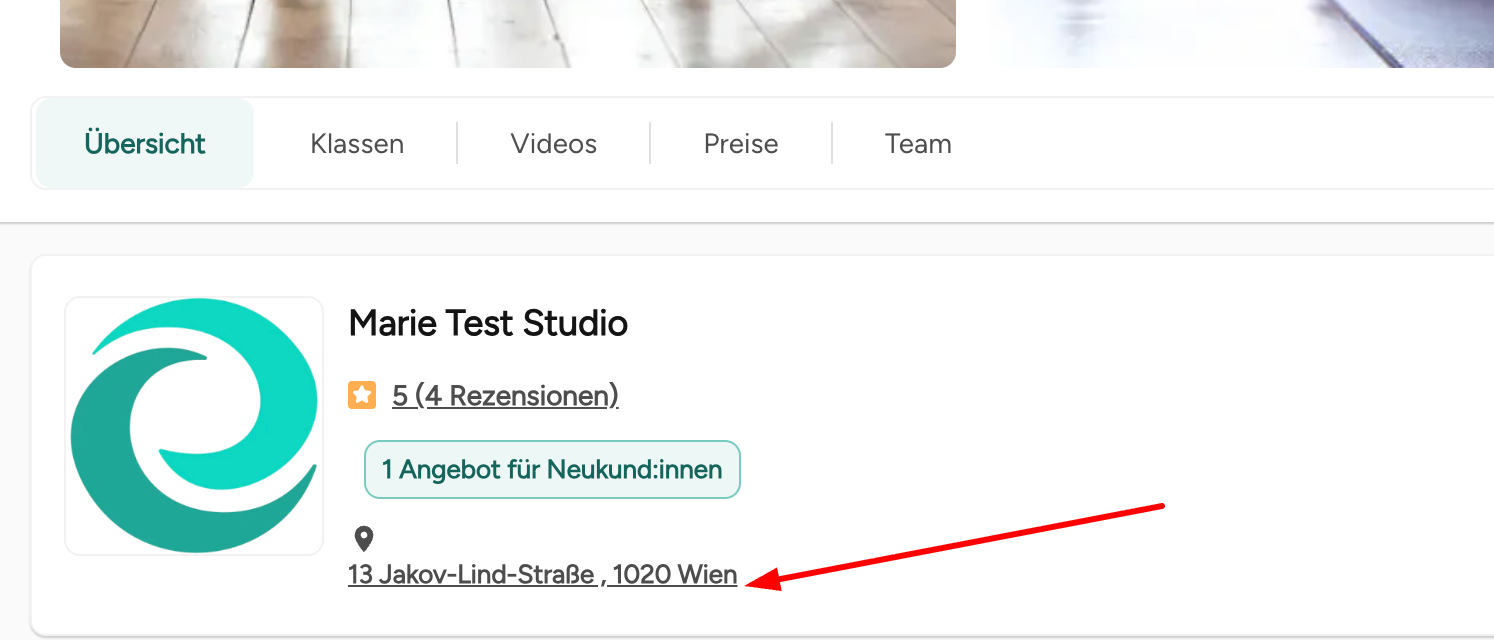Click the Marie Test Studio heading
Image resolution: width=1494 pixels, height=640 pixels.
coord(488,323)
